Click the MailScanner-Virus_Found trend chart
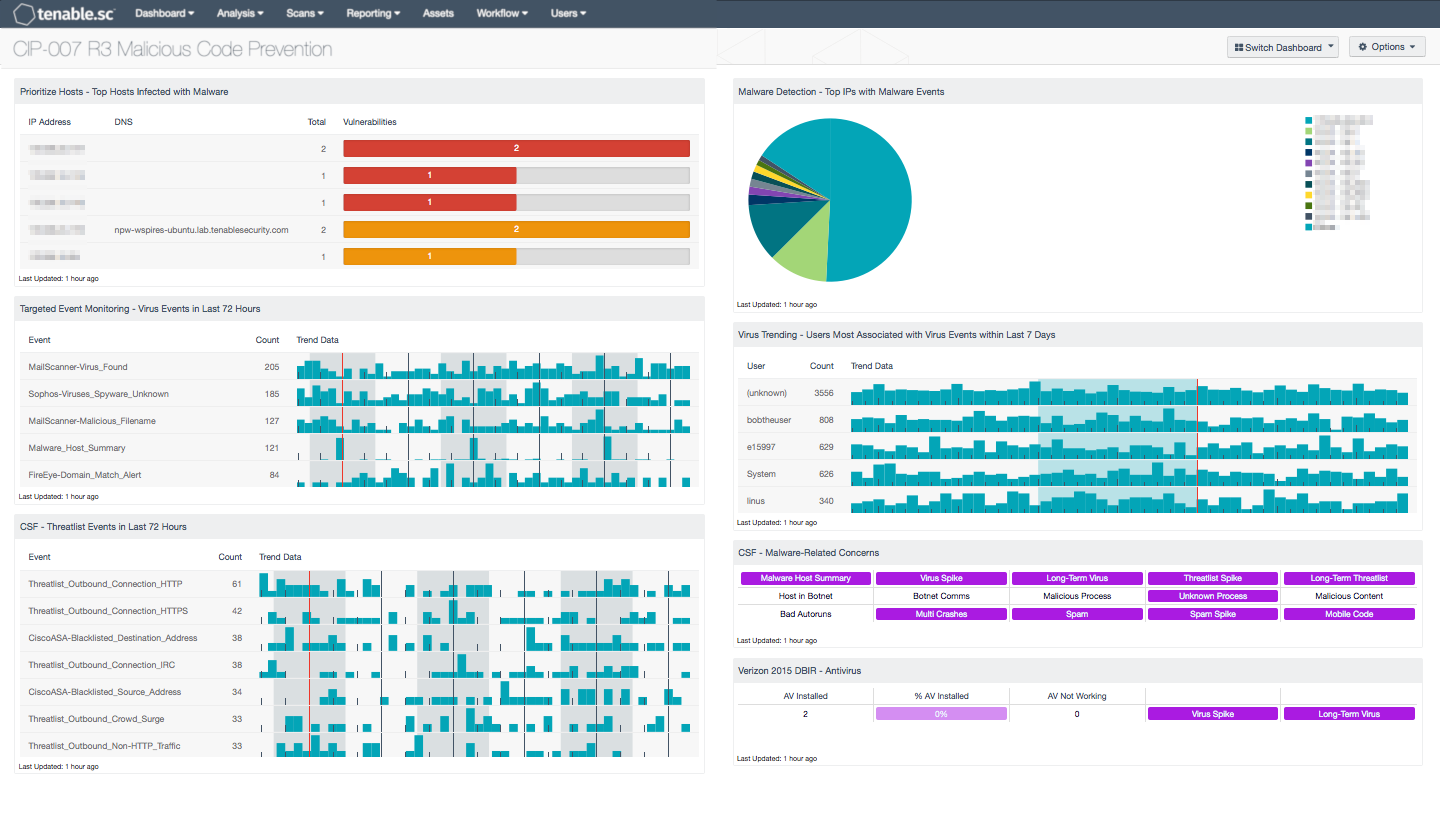Screen dimensions: 1440x820 [493, 367]
